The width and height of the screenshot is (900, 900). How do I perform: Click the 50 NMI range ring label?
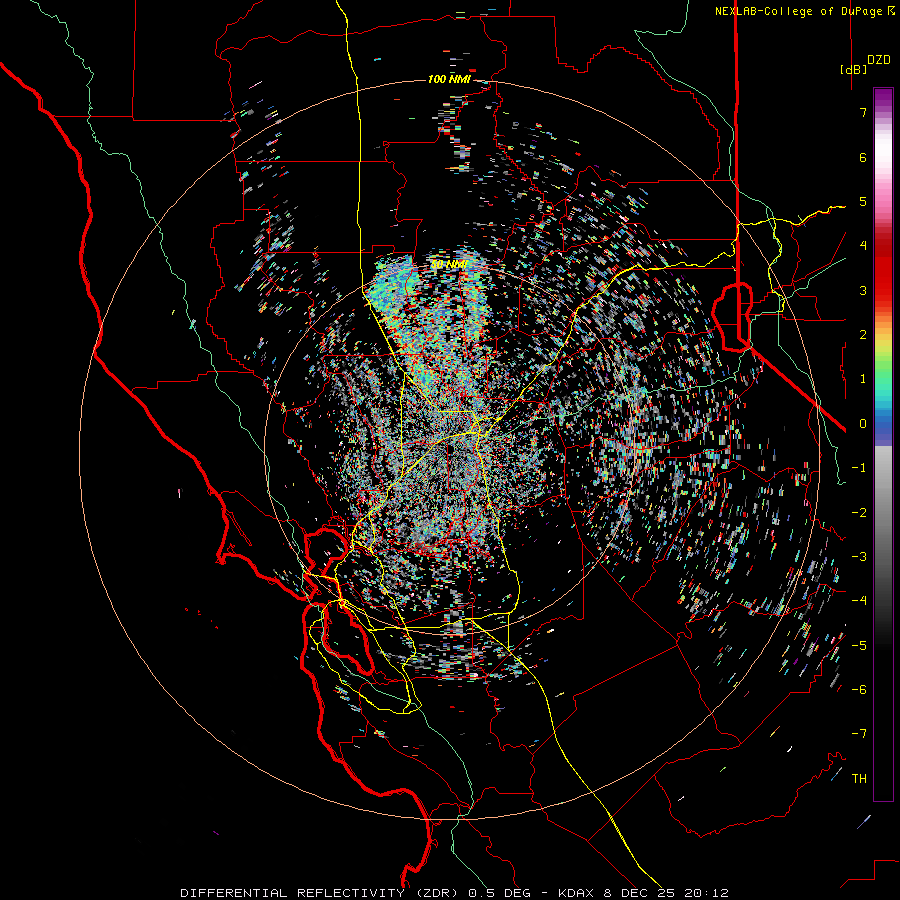coord(449,265)
